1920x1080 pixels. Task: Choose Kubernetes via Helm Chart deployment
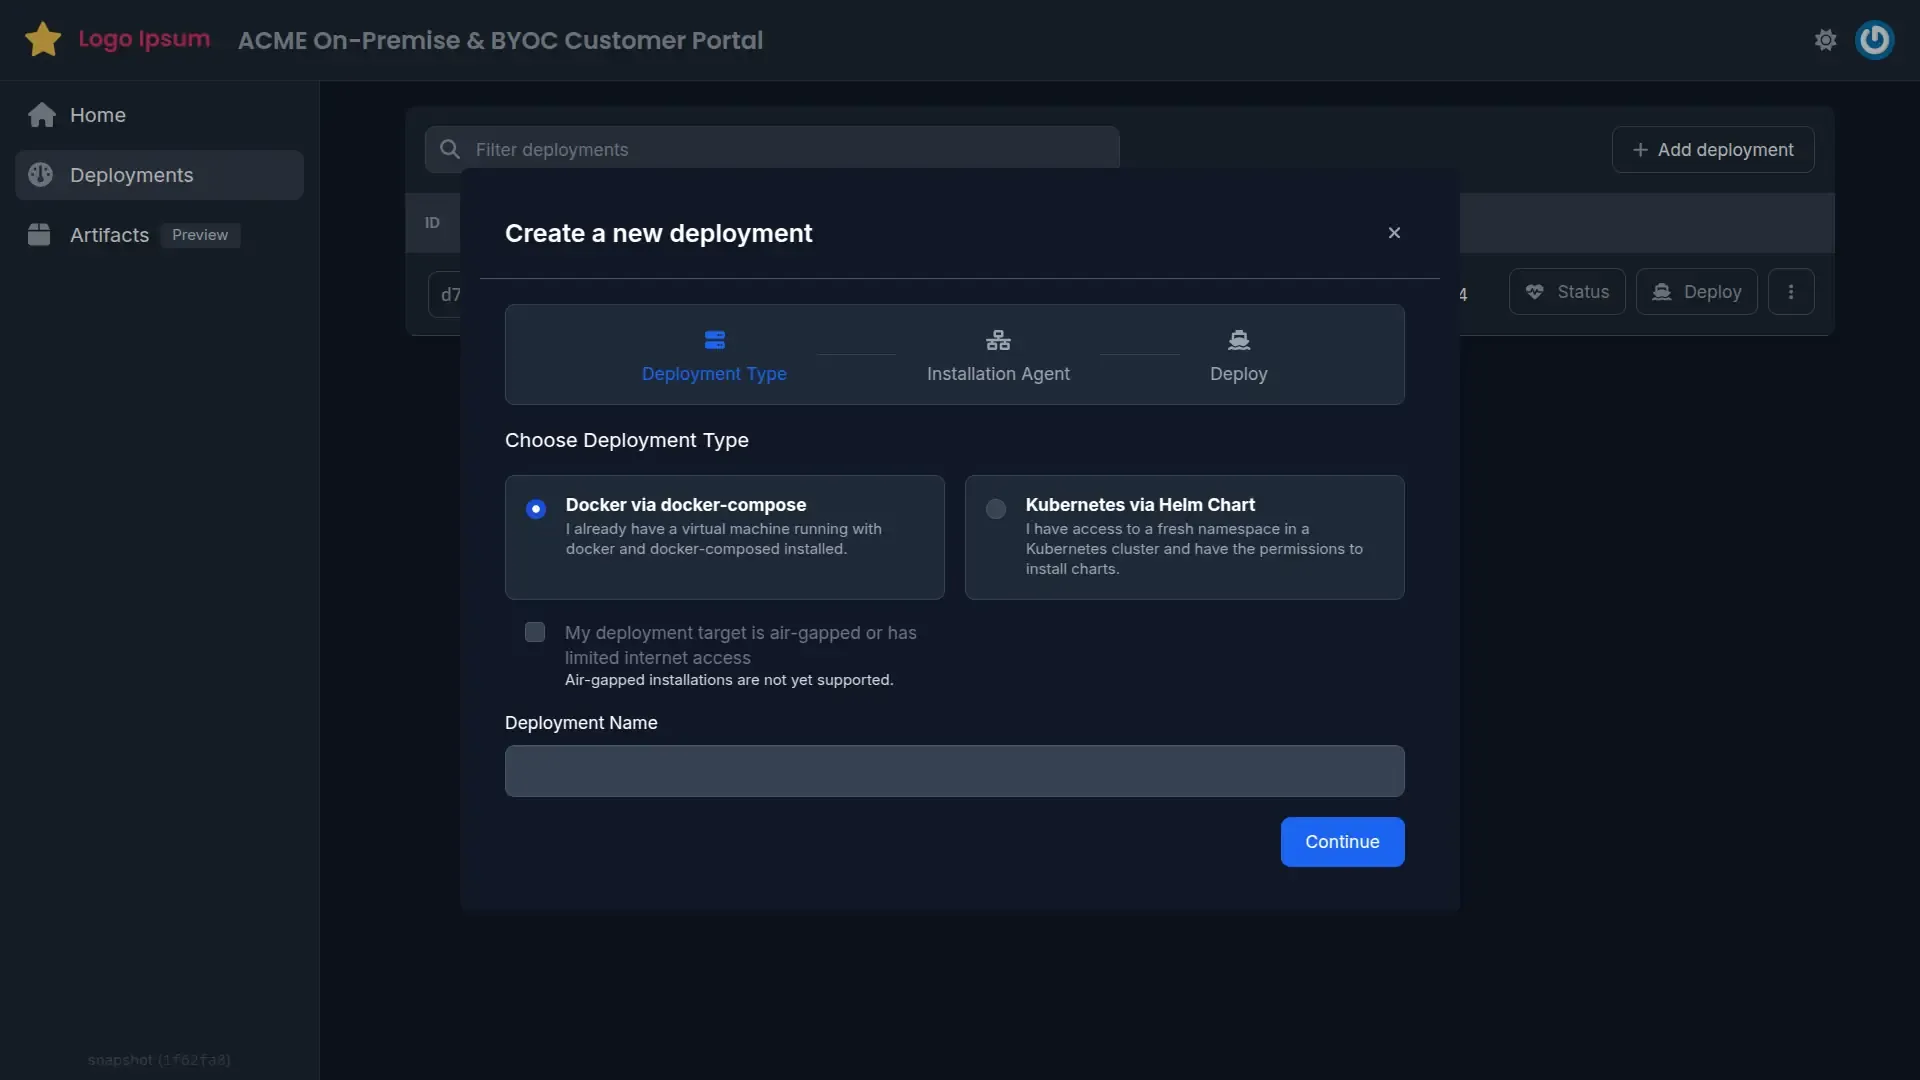tap(995, 509)
